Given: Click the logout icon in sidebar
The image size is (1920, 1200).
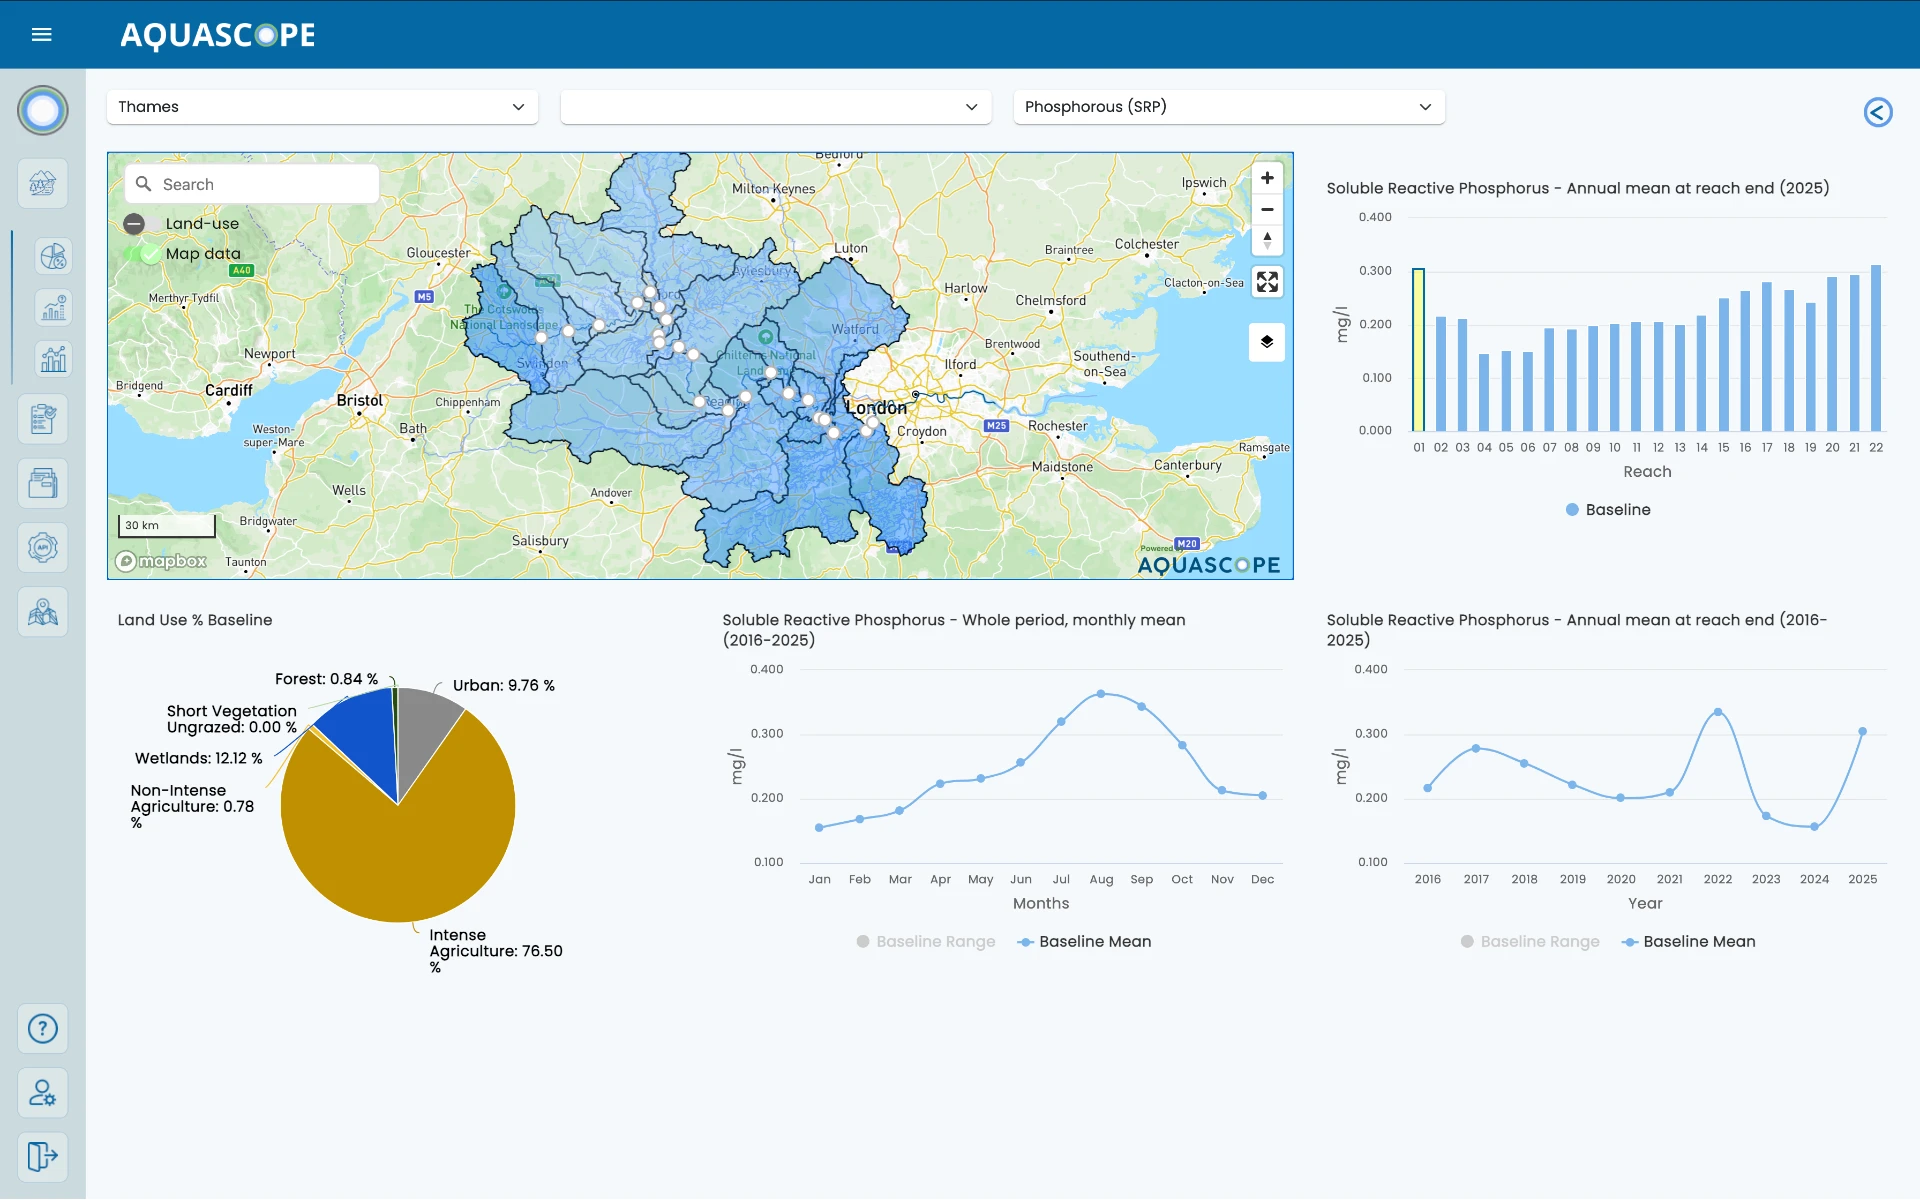Looking at the screenshot, I should [43, 1156].
